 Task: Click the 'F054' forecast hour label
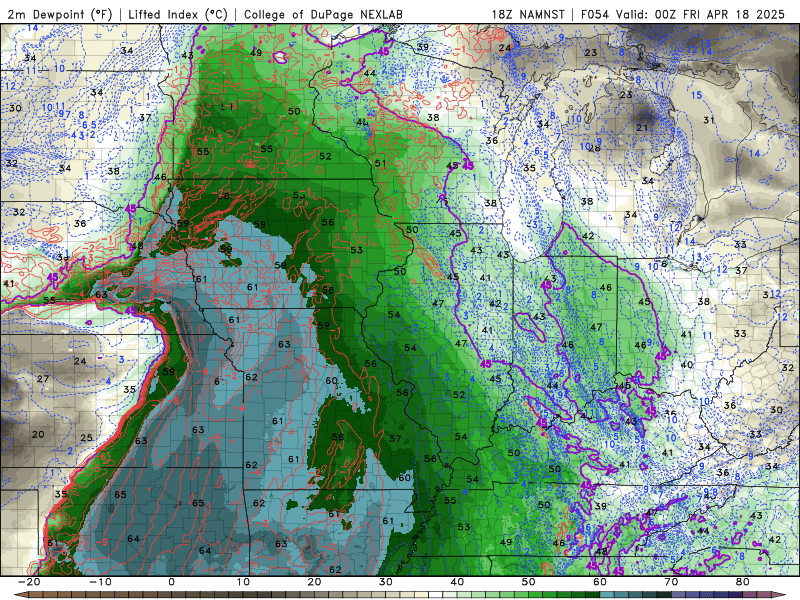click(x=595, y=14)
